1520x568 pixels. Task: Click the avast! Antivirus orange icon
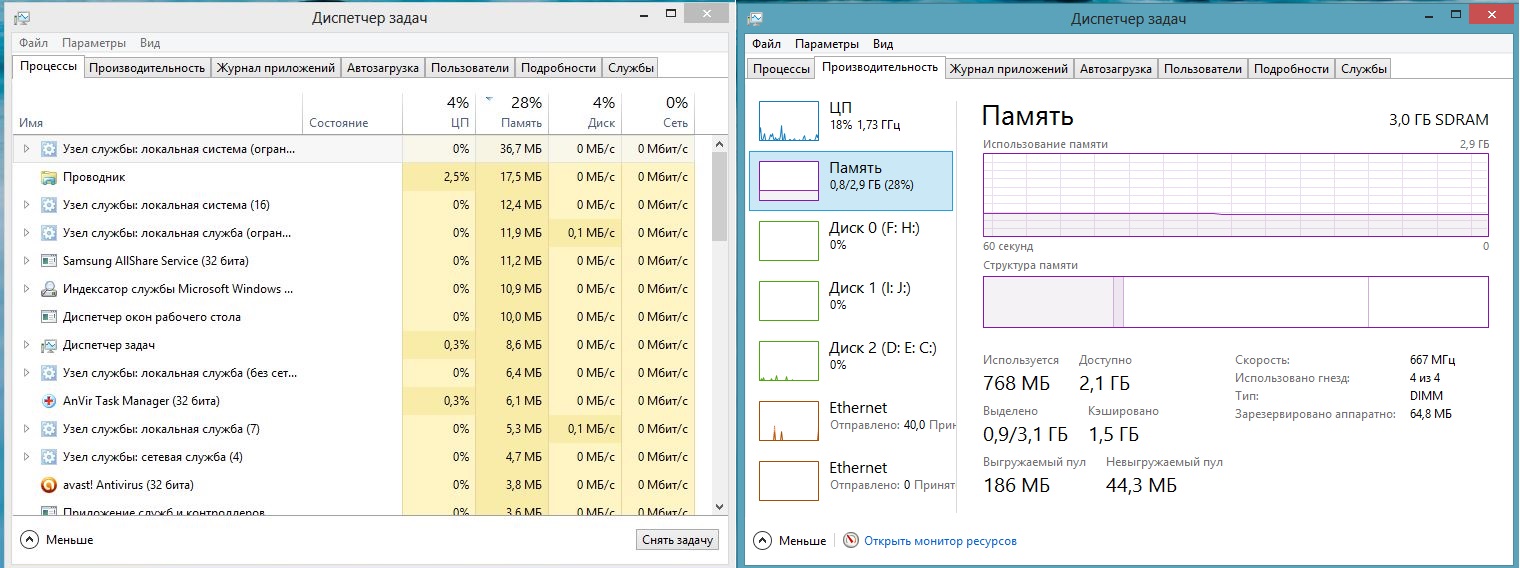coord(49,485)
